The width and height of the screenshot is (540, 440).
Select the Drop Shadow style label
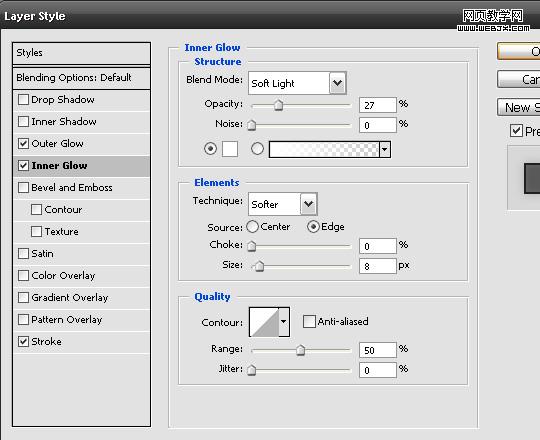click(x=63, y=99)
